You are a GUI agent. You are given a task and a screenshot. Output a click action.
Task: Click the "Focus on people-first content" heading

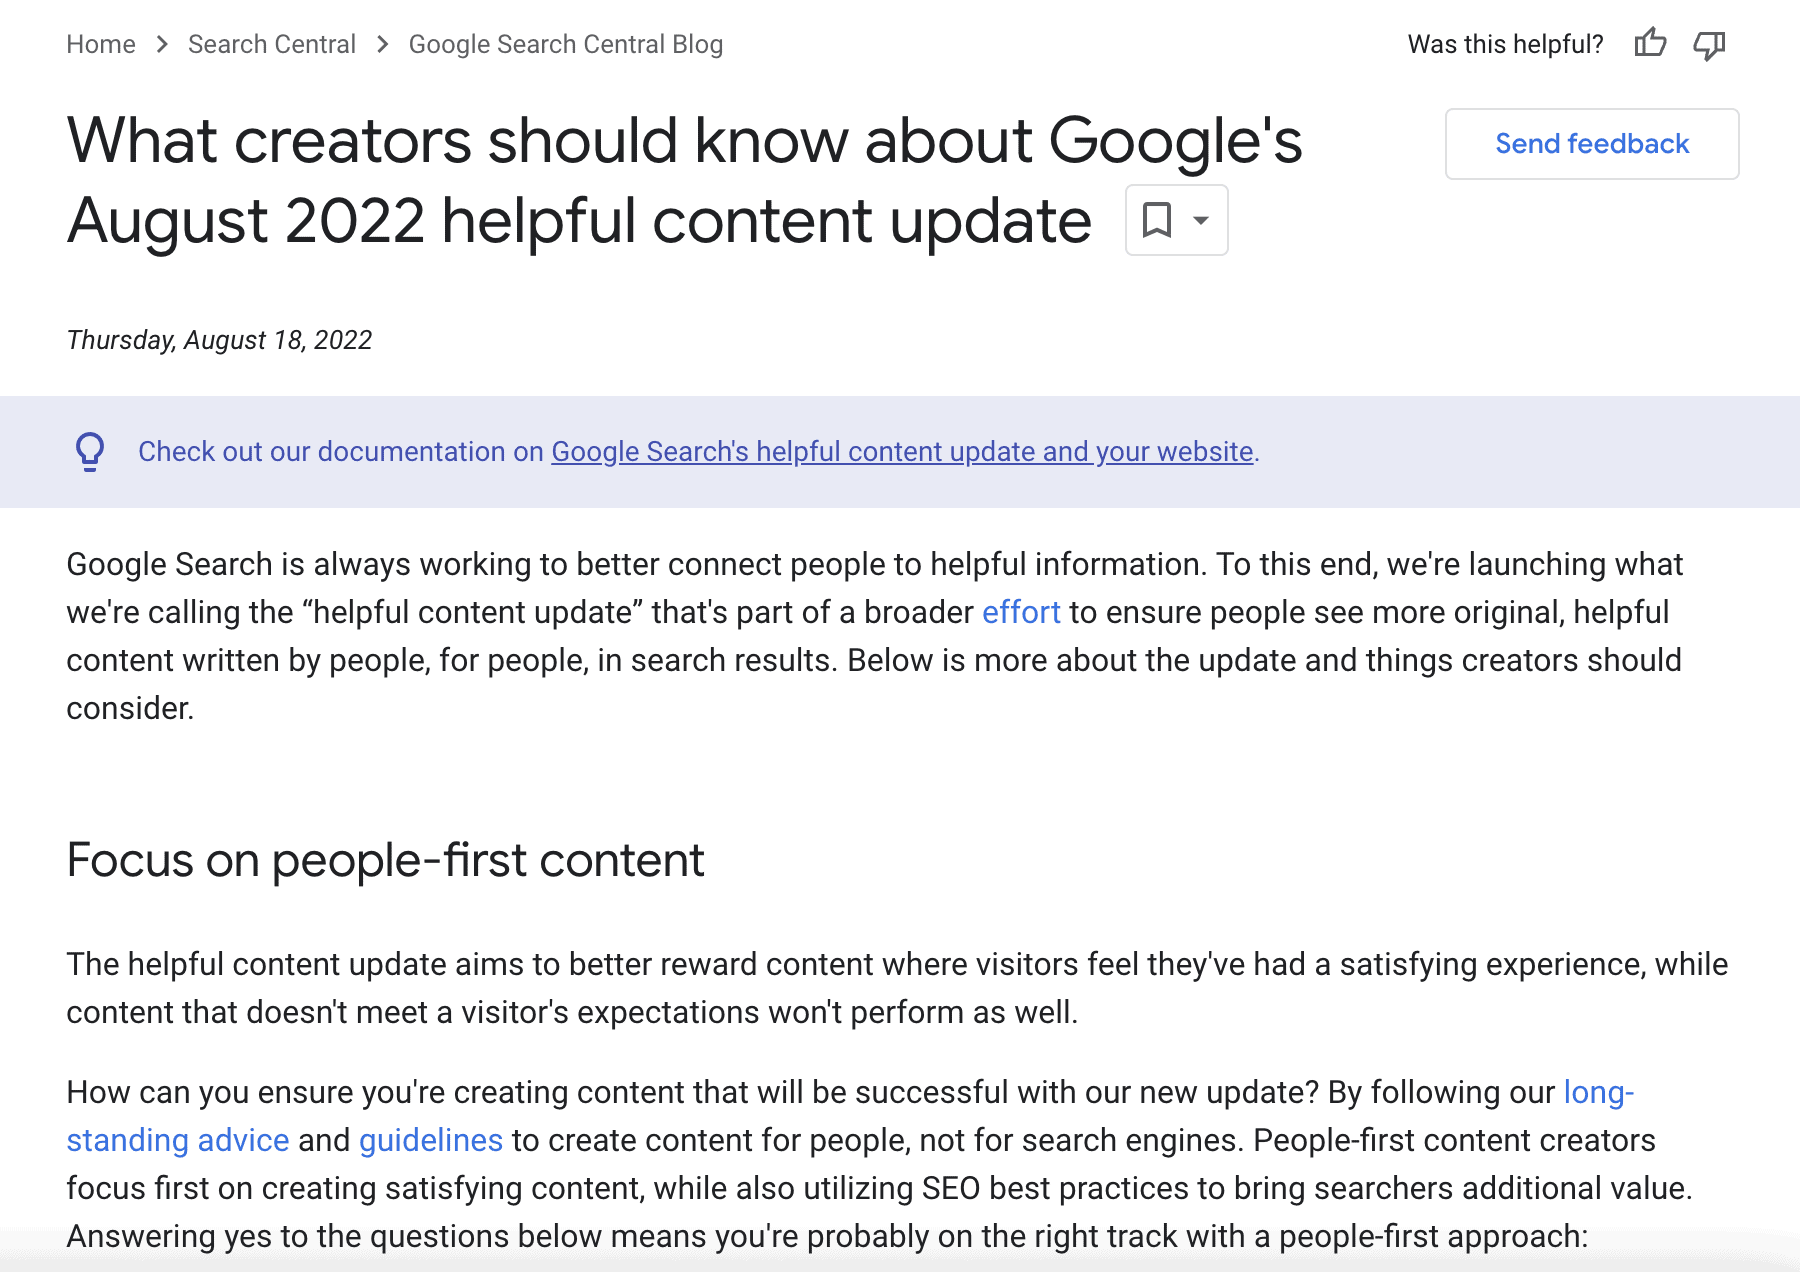[385, 860]
